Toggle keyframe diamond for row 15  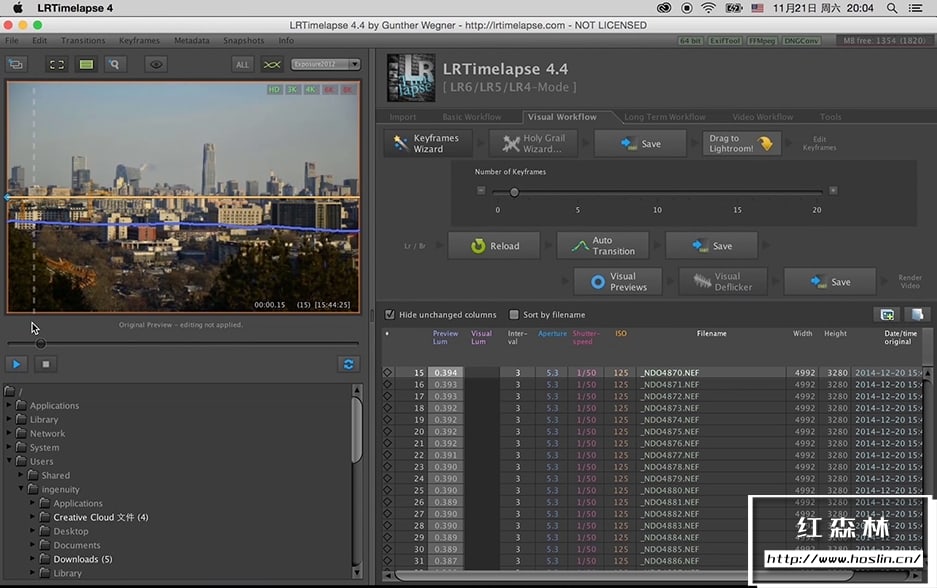pos(387,372)
